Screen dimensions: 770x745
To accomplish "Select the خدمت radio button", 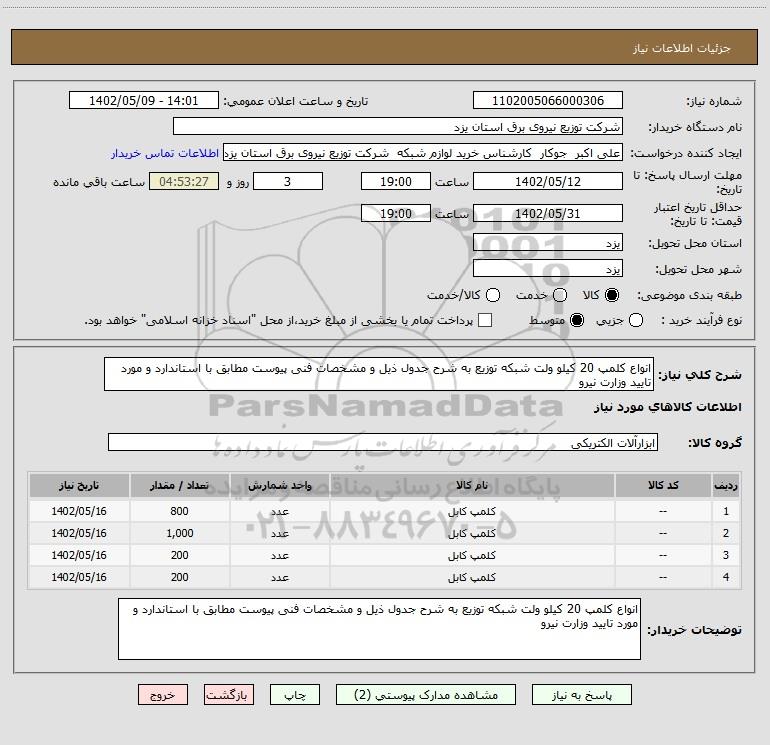I will (560, 295).
